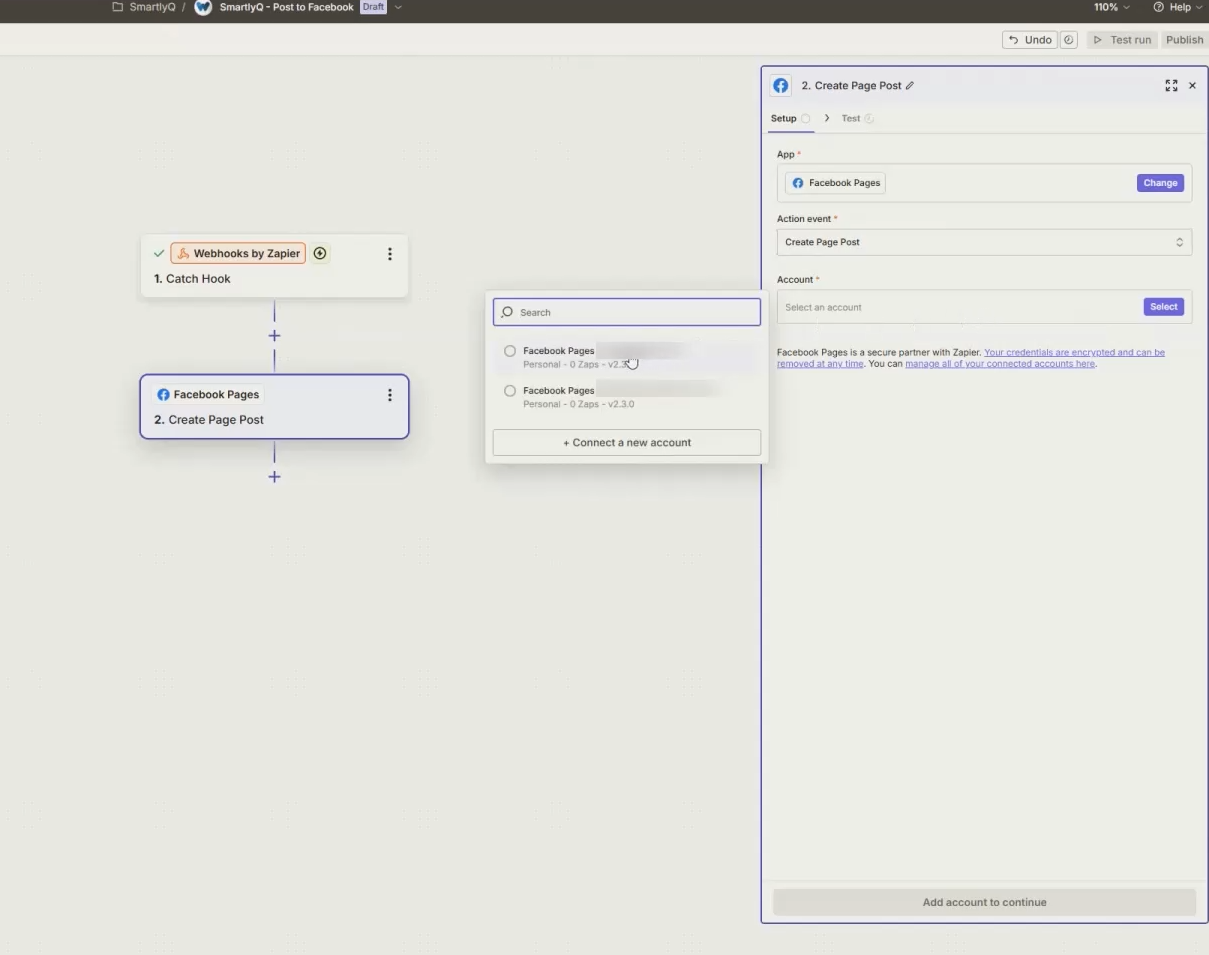The width and height of the screenshot is (1209, 955).
Task: Click the Webhooks by Zapier app chip
Action: pos(238,254)
